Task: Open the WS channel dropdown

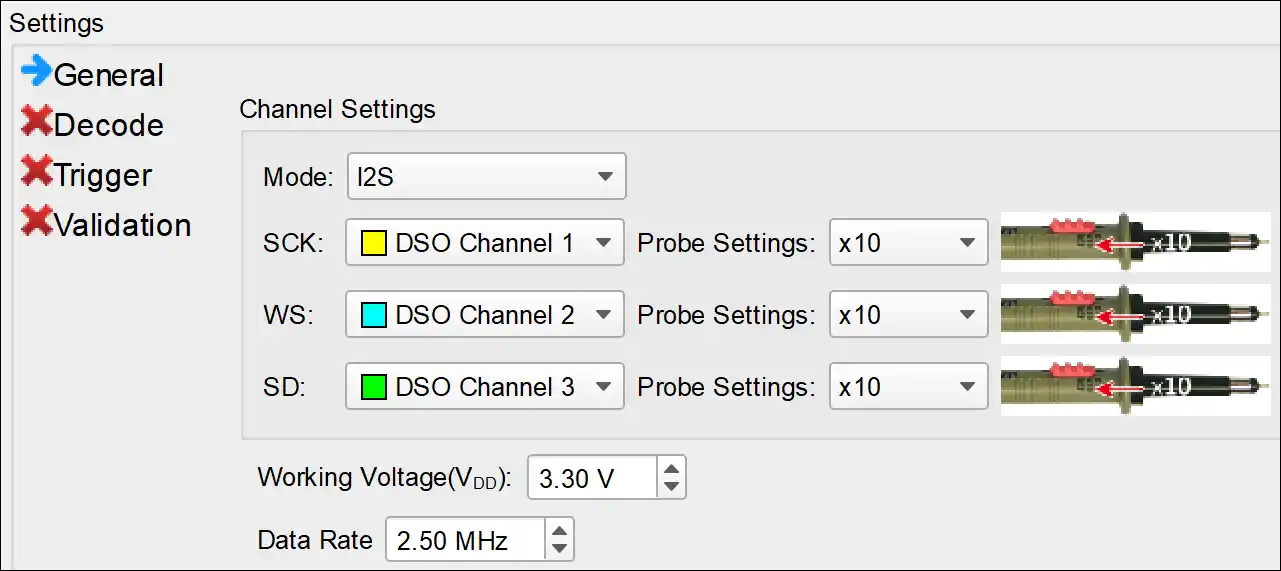Action: coord(485,315)
